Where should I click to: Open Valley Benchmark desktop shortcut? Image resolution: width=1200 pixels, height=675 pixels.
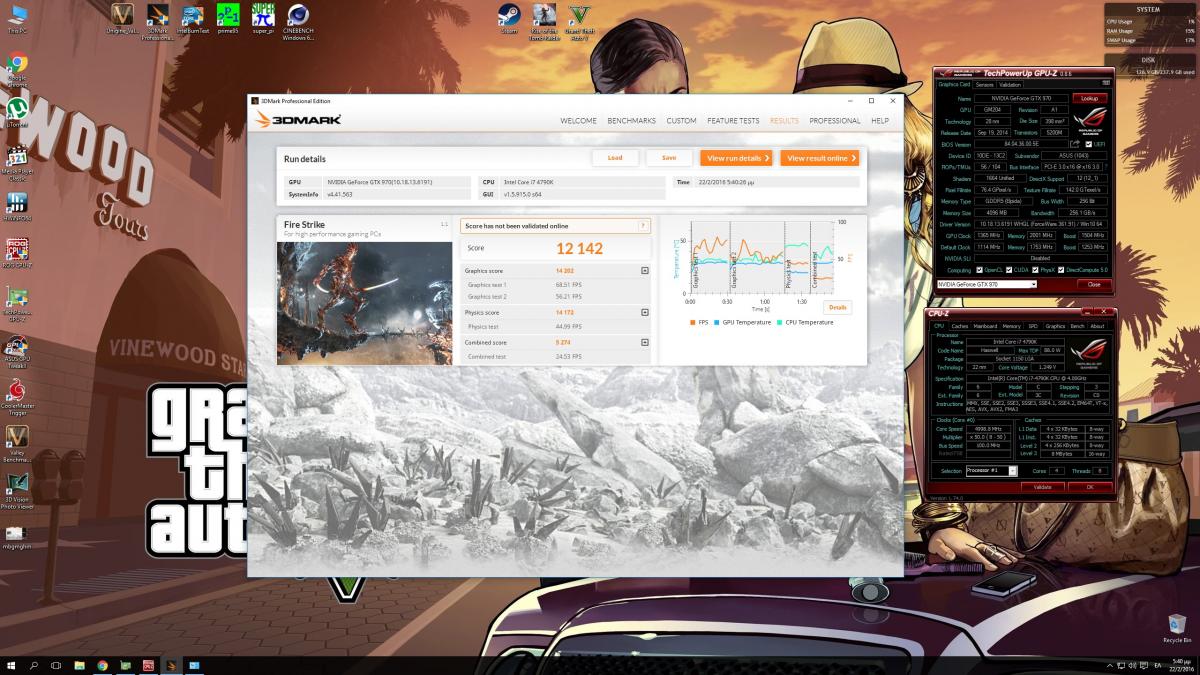click(16, 444)
